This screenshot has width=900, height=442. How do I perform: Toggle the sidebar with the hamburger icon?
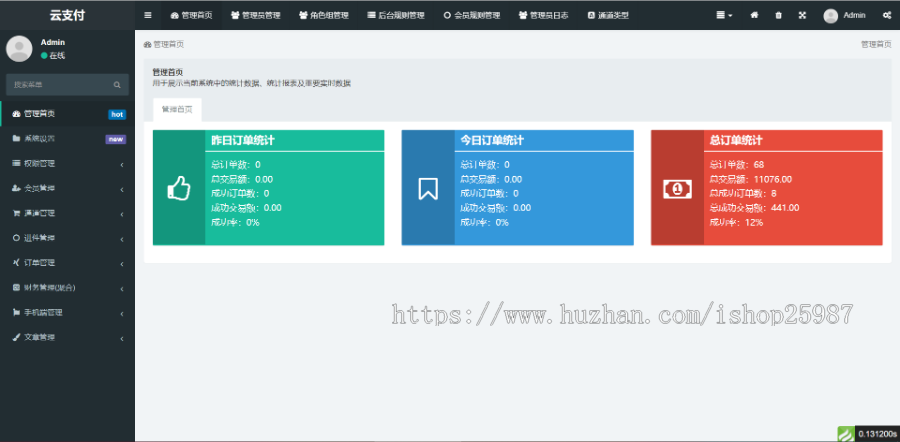coord(148,15)
